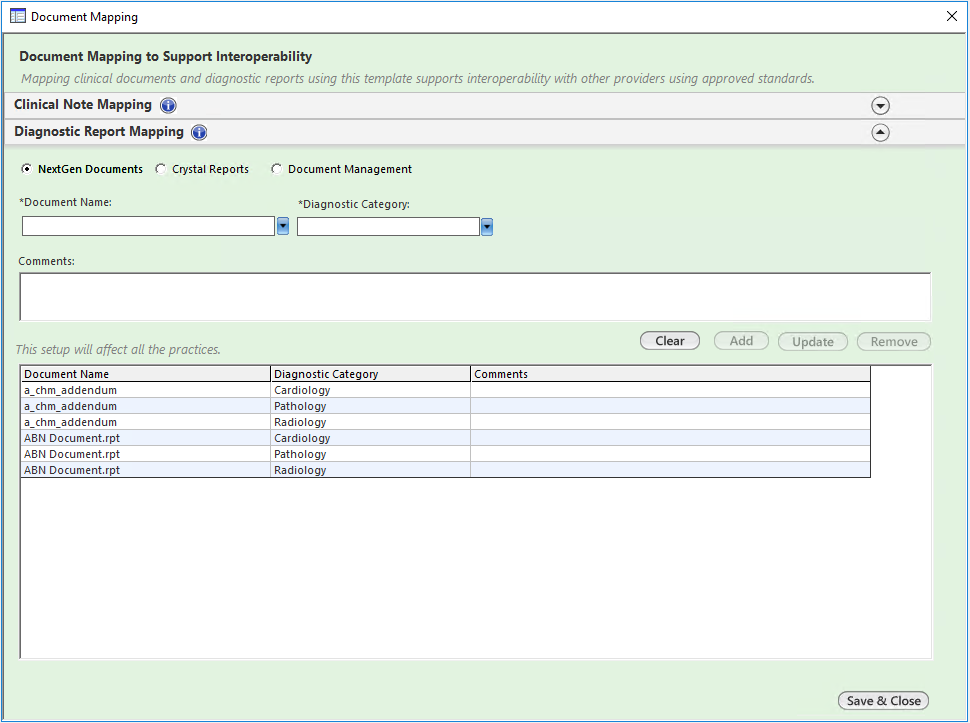The height and width of the screenshot is (723, 970).
Task: Collapse the Diagnostic Report Mapping section
Action: (880, 132)
